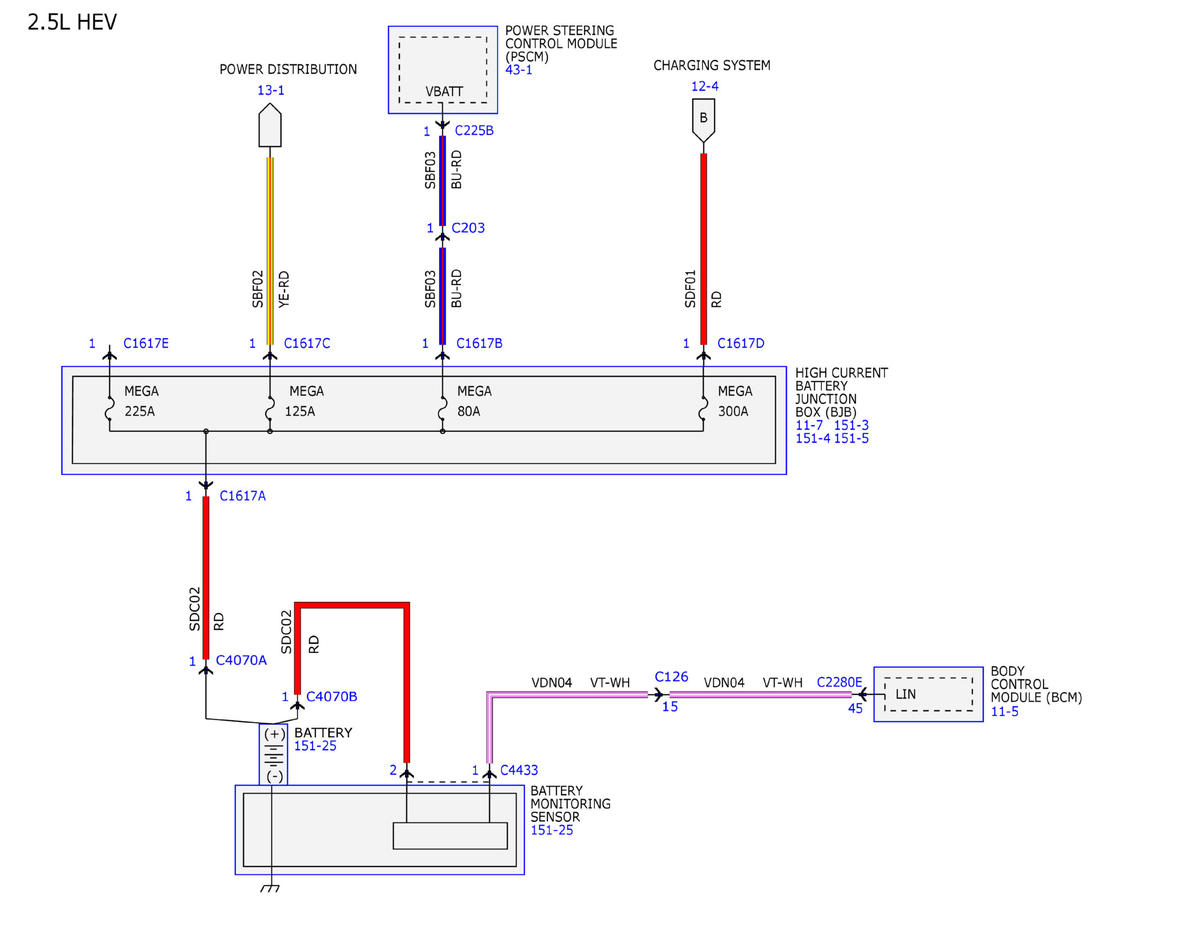Select connector C1617A label
This screenshot has height=927, width=1200.
click(243, 496)
